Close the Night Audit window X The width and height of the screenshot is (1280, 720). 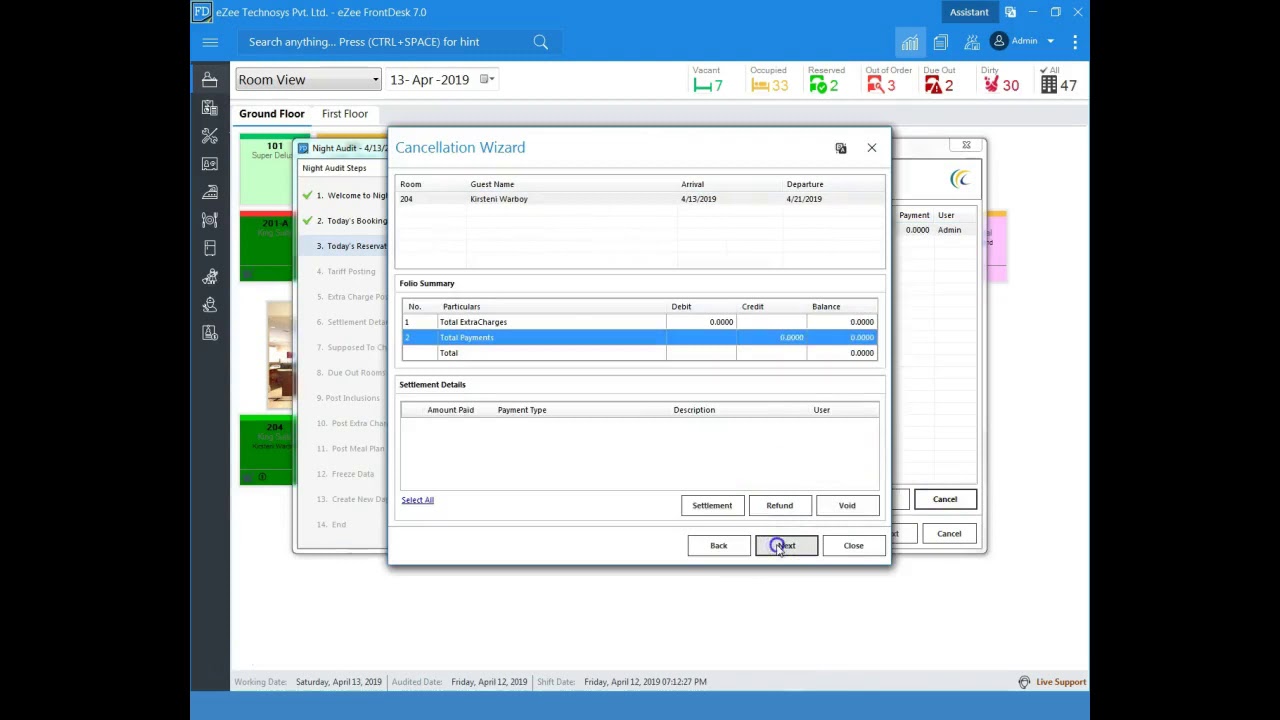coord(966,146)
